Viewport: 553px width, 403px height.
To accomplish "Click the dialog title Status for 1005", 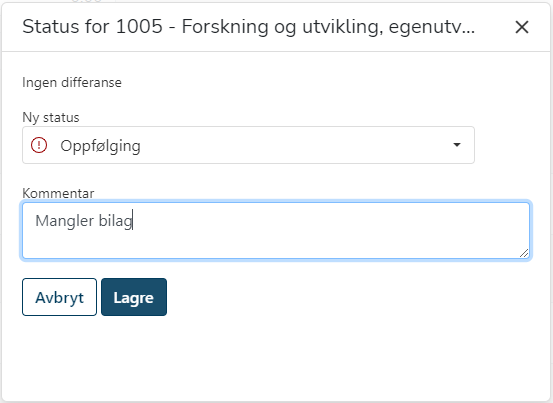I will click(x=92, y=27).
